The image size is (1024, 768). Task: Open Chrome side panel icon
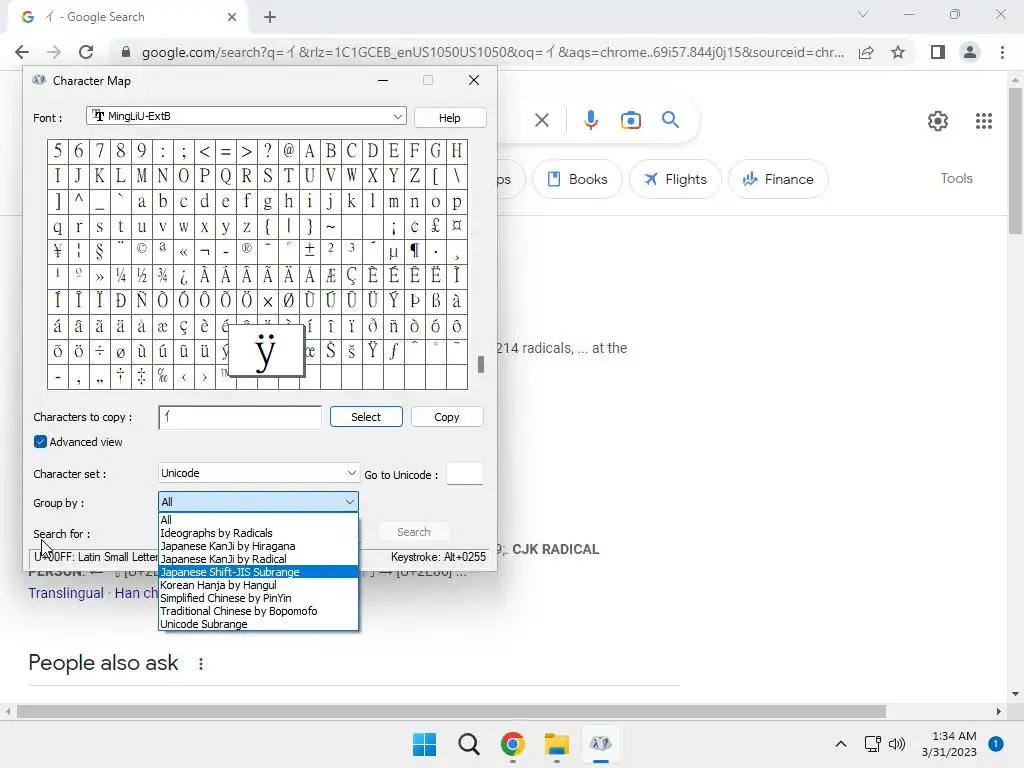(x=938, y=52)
